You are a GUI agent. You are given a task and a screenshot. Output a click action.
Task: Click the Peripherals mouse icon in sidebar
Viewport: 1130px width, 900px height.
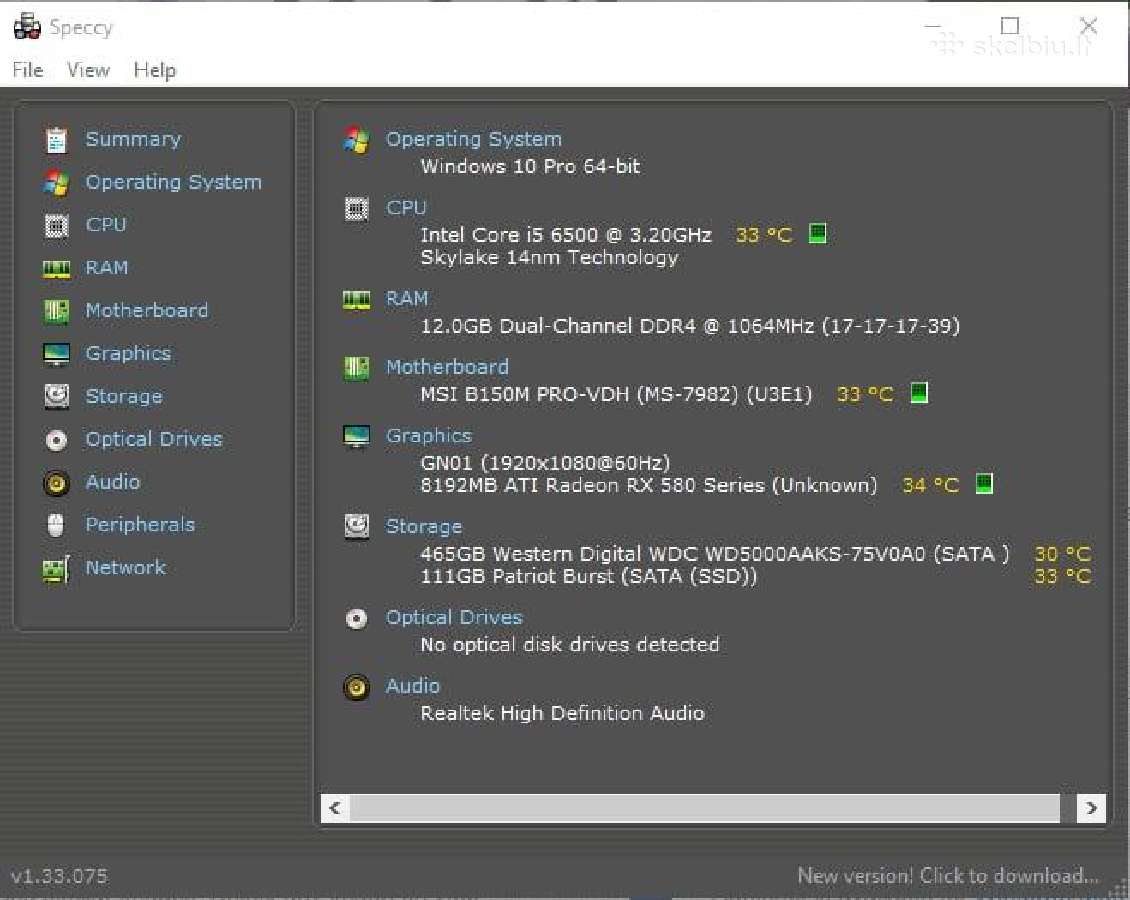(56, 525)
